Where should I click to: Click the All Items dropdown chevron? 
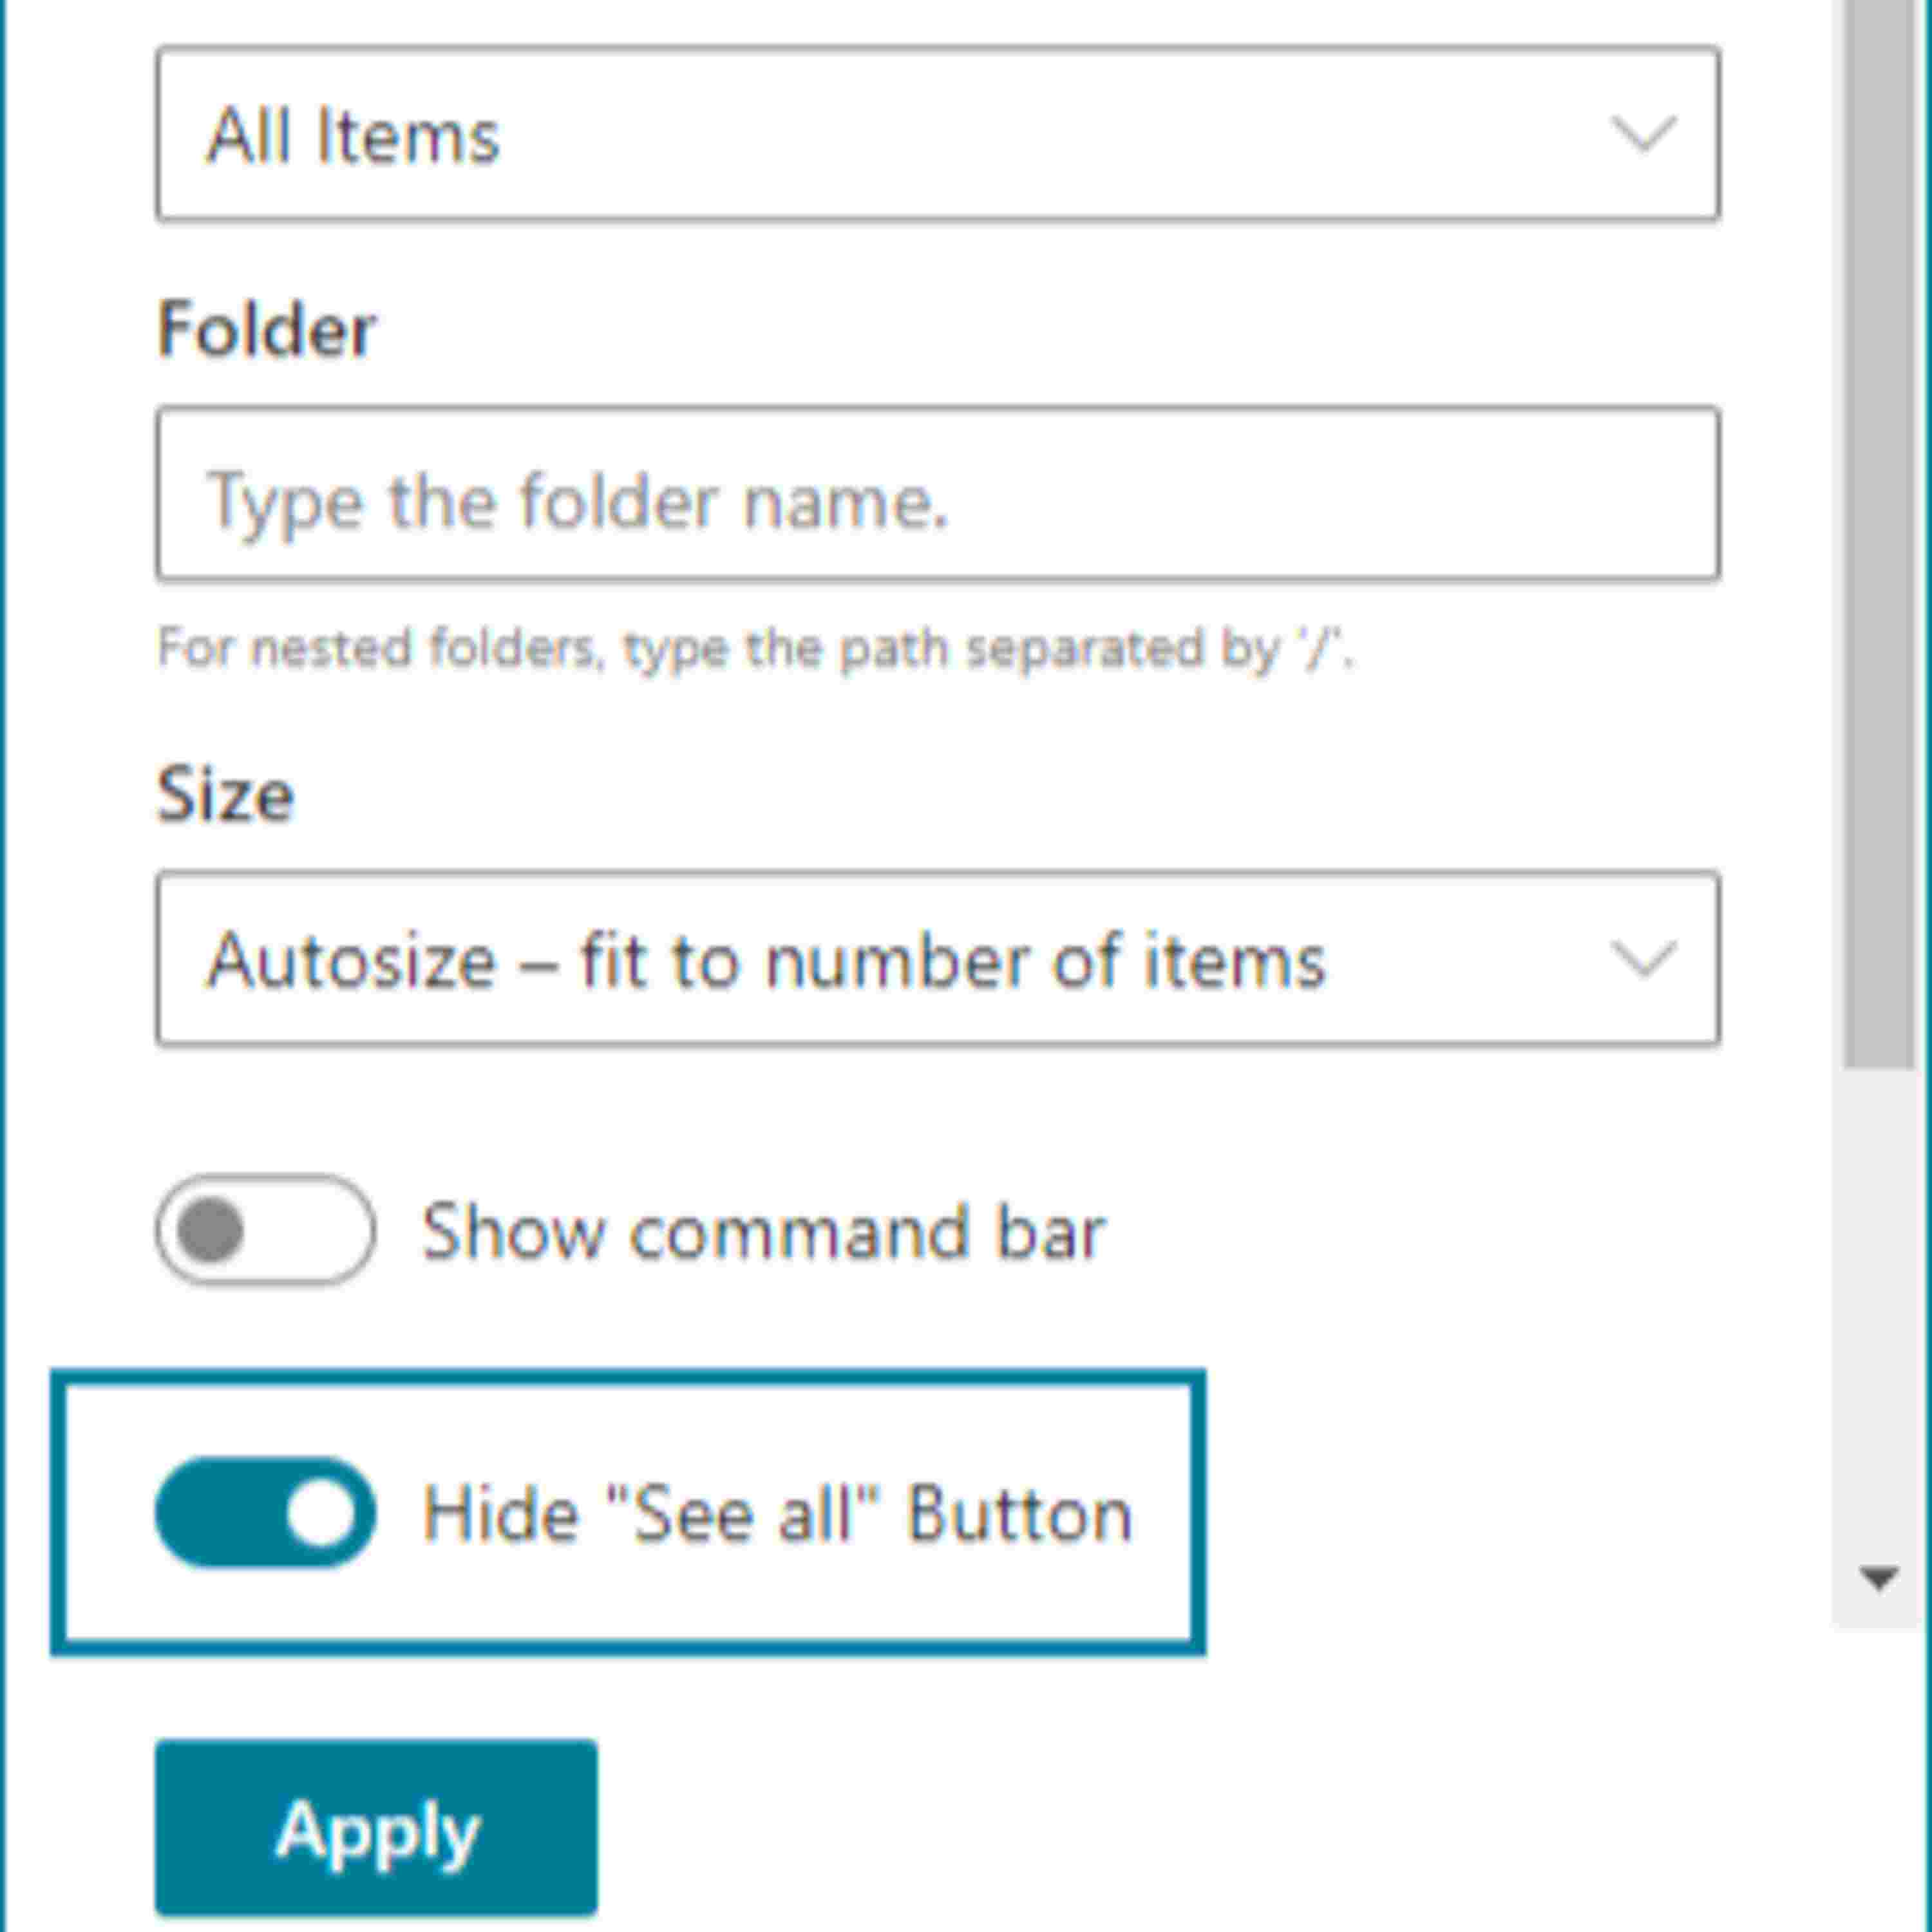[x=1642, y=134]
